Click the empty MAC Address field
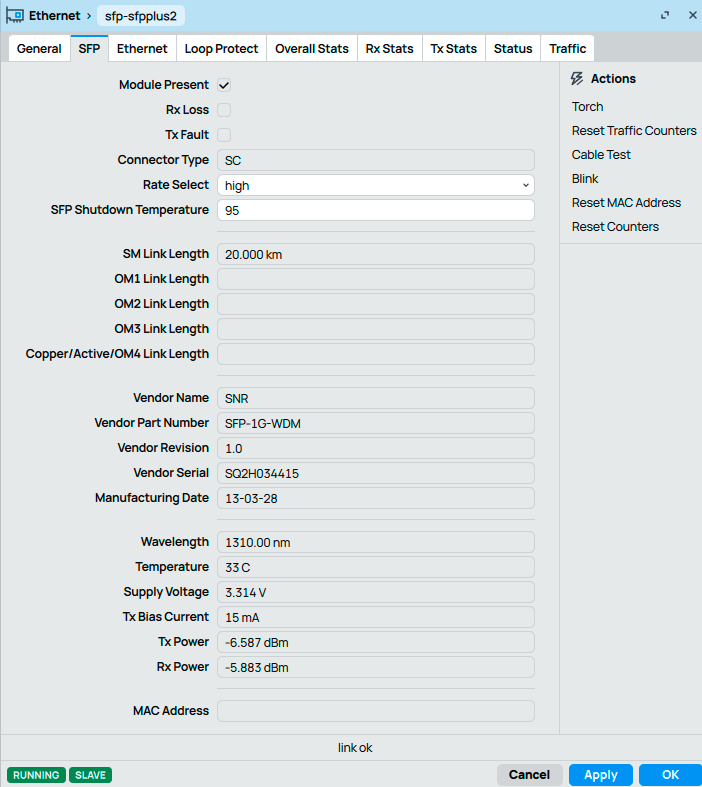 376,711
